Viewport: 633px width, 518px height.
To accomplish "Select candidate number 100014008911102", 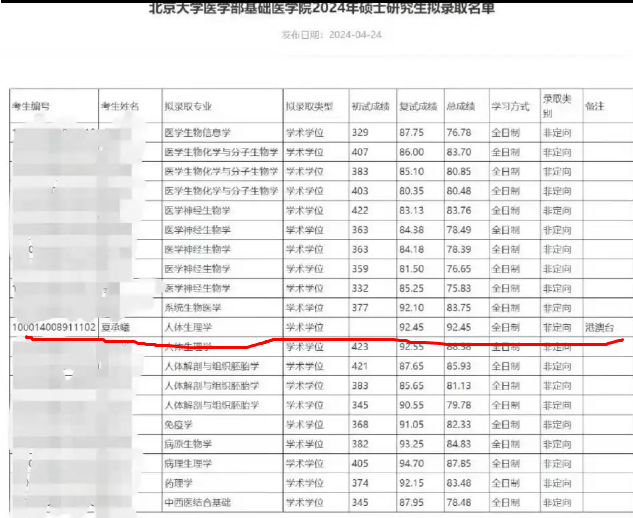I will pos(54,327).
